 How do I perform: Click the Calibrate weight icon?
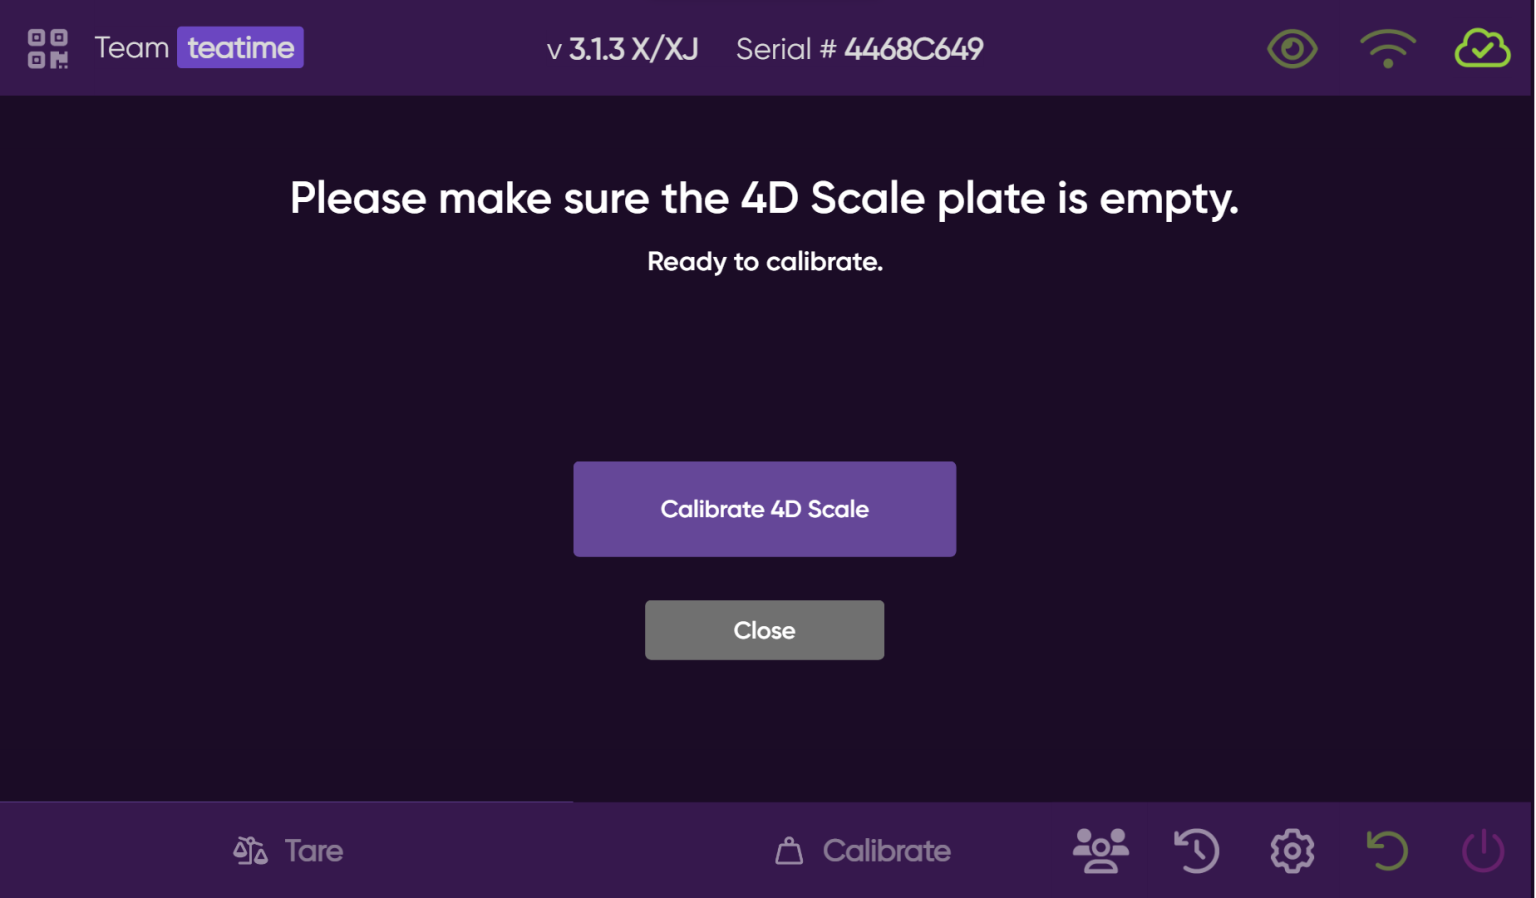[x=789, y=850]
